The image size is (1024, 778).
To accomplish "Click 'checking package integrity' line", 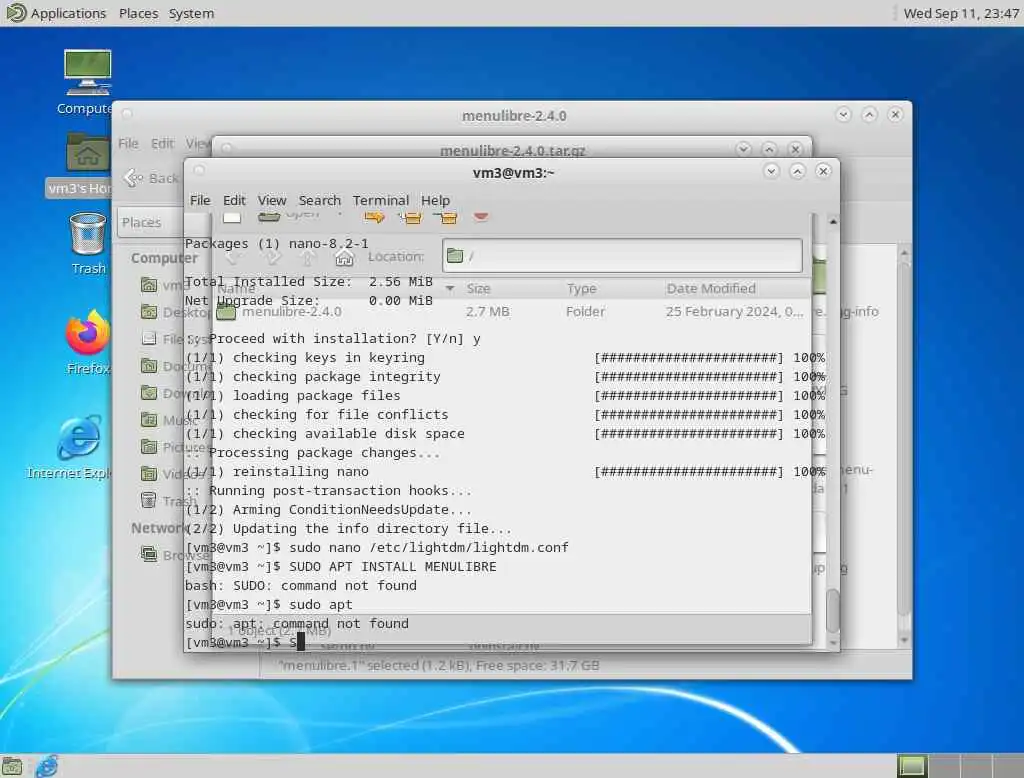I will [x=505, y=376].
